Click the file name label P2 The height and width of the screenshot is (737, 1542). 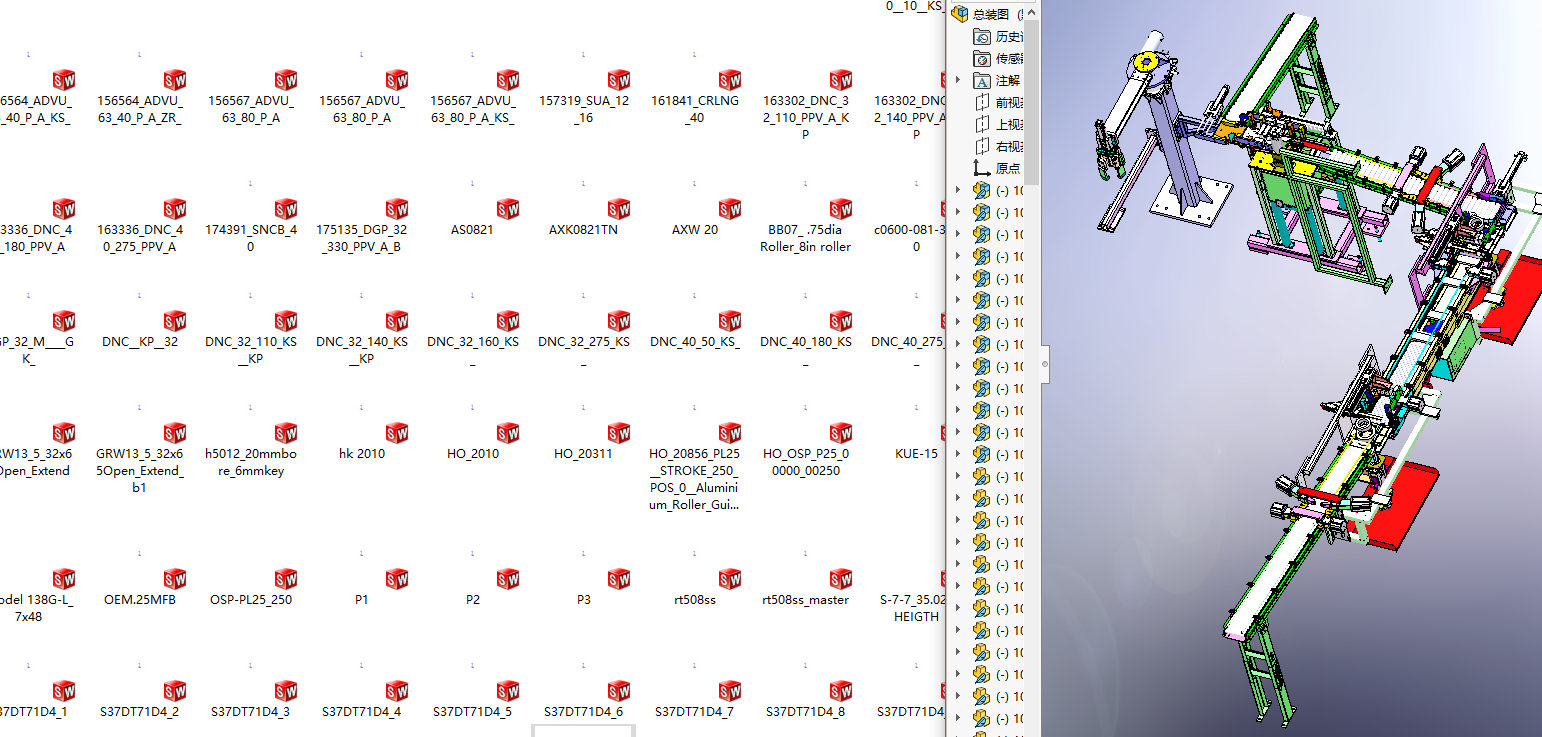point(473,600)
